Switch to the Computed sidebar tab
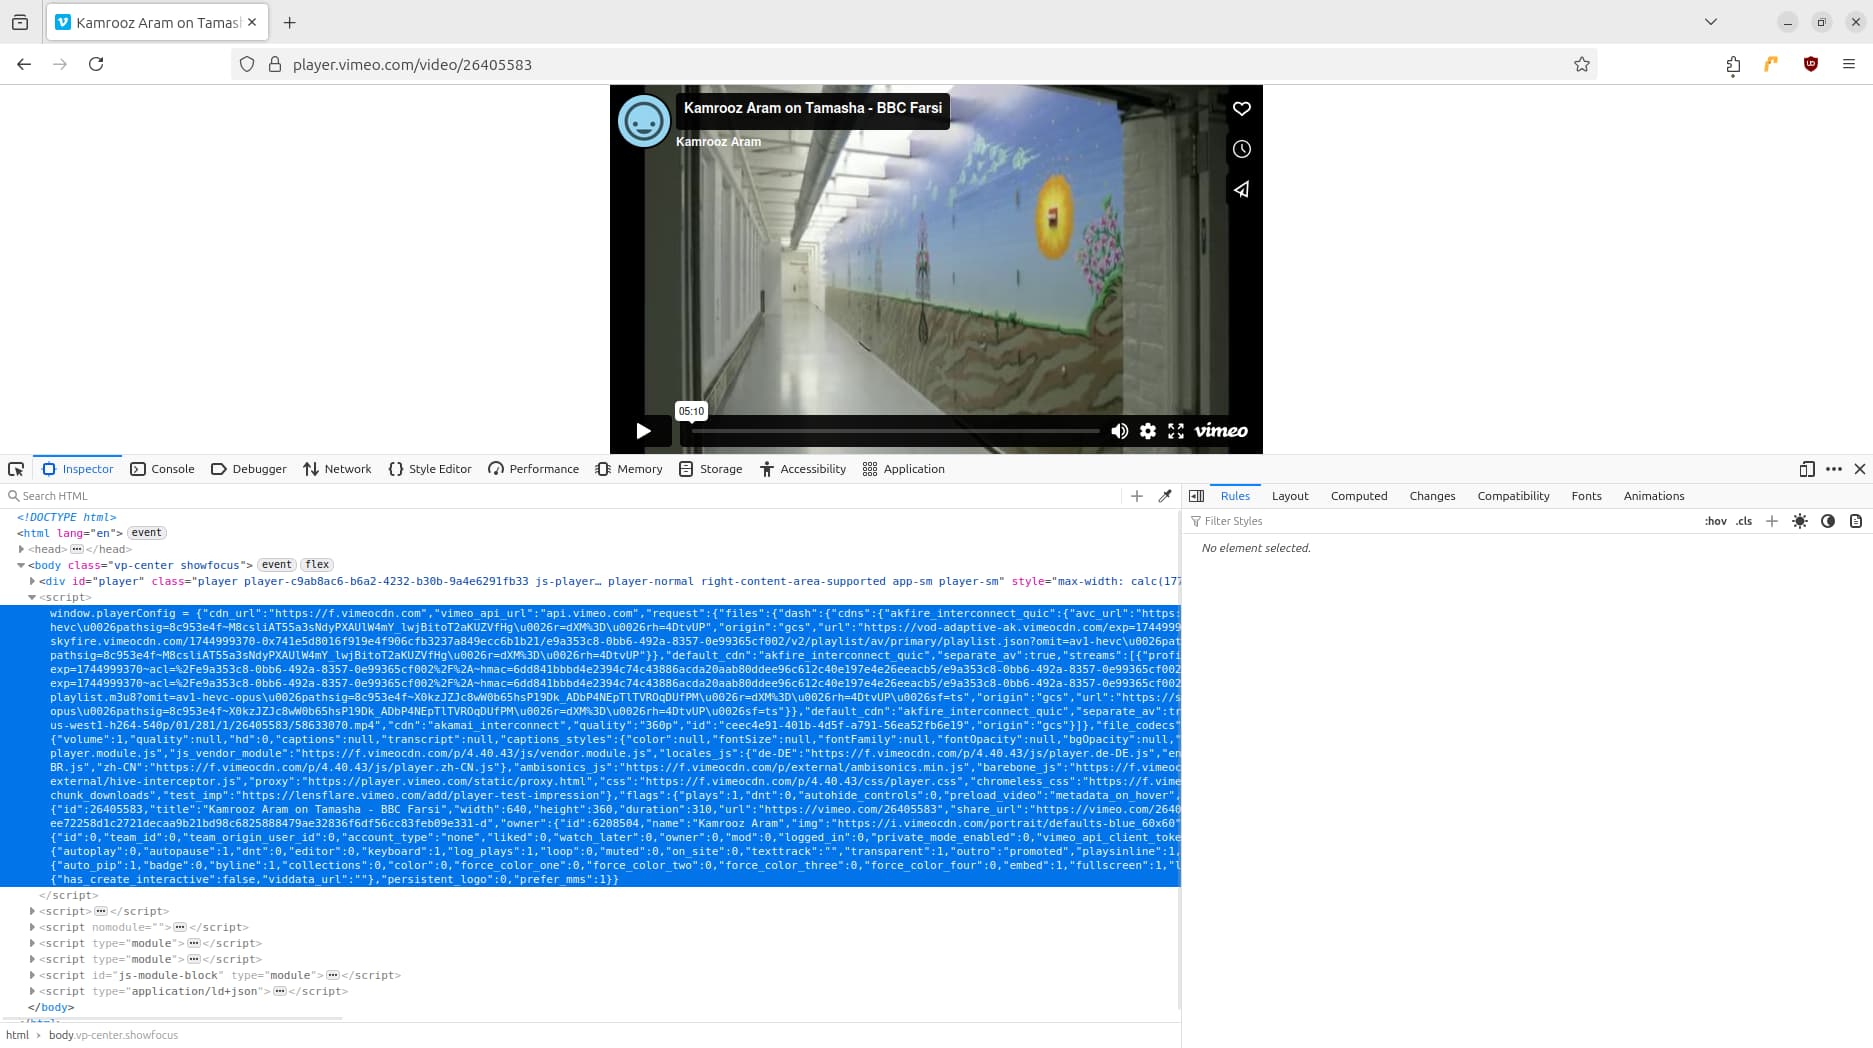The width and height of the screenshot is (1873, 1048). coord(1359,496)
